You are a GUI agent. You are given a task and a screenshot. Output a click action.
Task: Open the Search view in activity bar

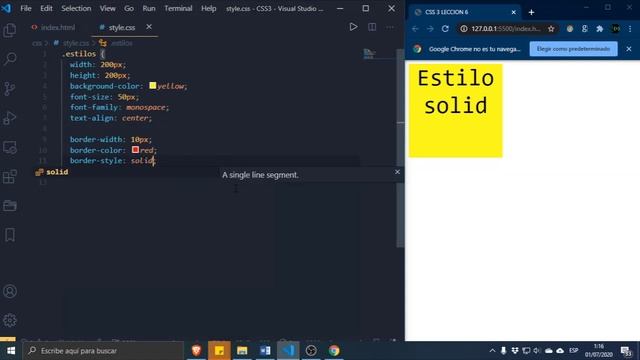[x=10, y=59]
